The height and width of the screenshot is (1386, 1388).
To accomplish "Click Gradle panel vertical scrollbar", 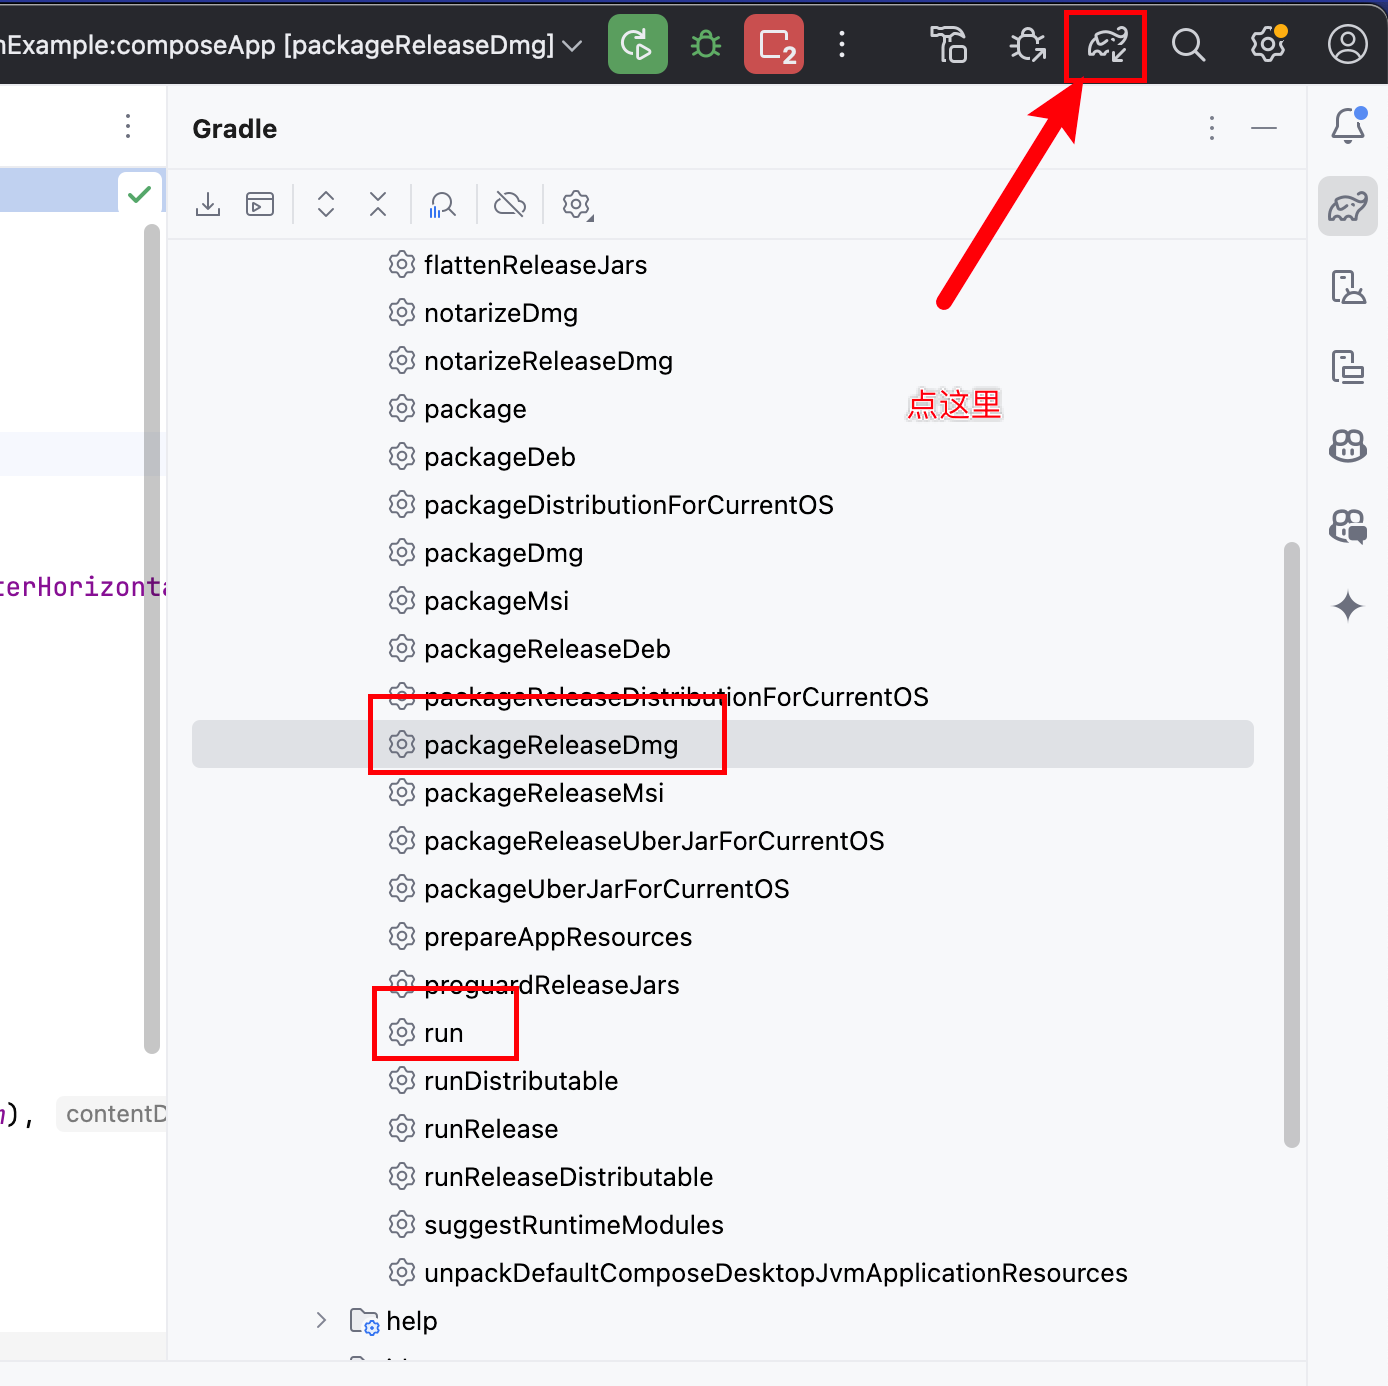I will click(x=1292, y=845).
